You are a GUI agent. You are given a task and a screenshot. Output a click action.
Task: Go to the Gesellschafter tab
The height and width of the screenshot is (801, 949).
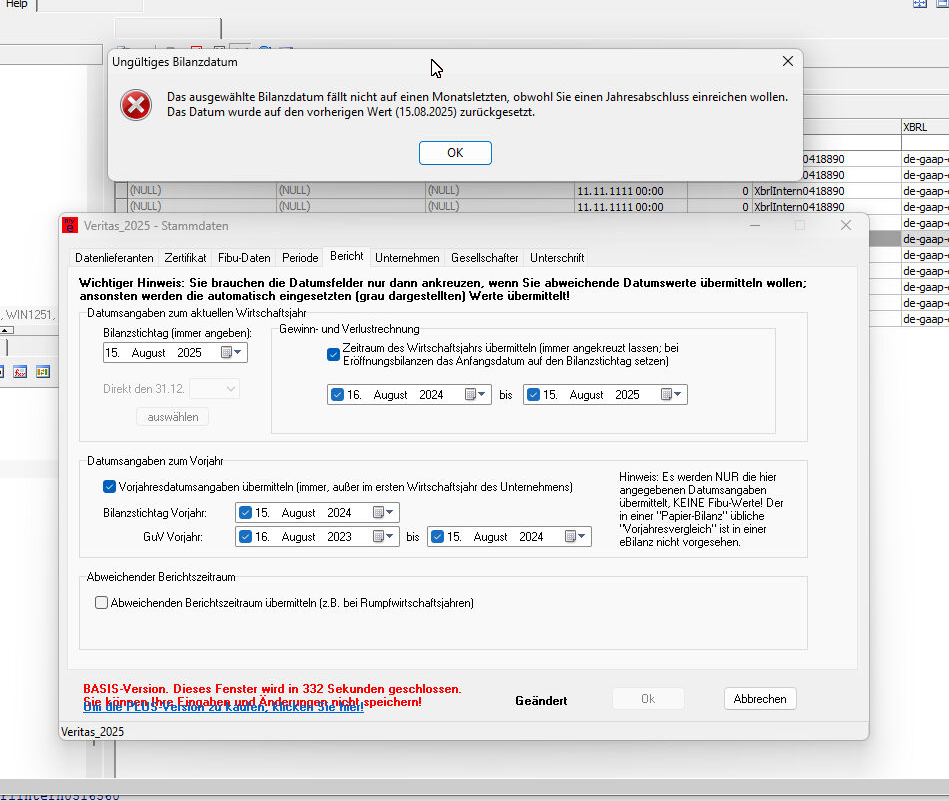point(485,258)
